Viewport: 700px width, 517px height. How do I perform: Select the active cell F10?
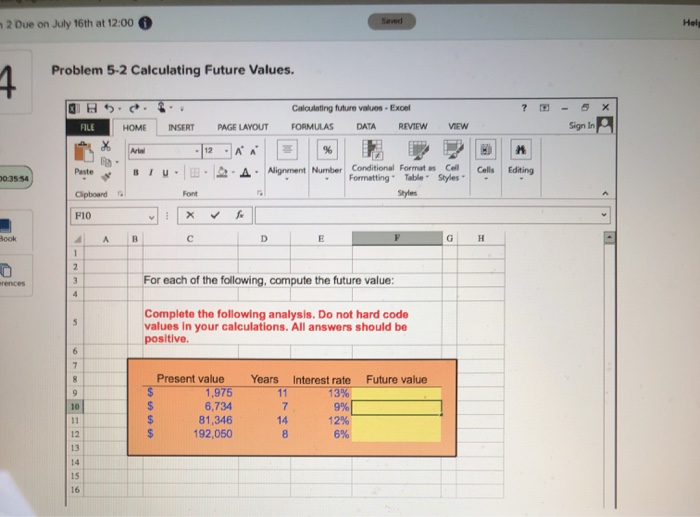[x=396, y=407]
